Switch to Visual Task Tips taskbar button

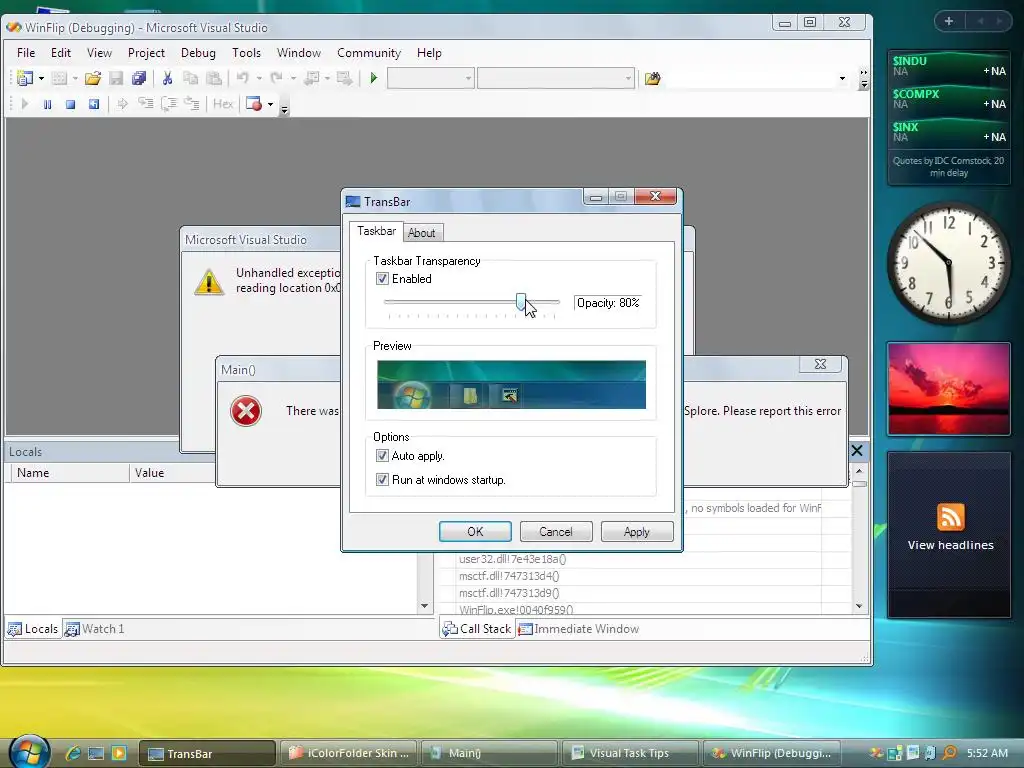(630, 754)
